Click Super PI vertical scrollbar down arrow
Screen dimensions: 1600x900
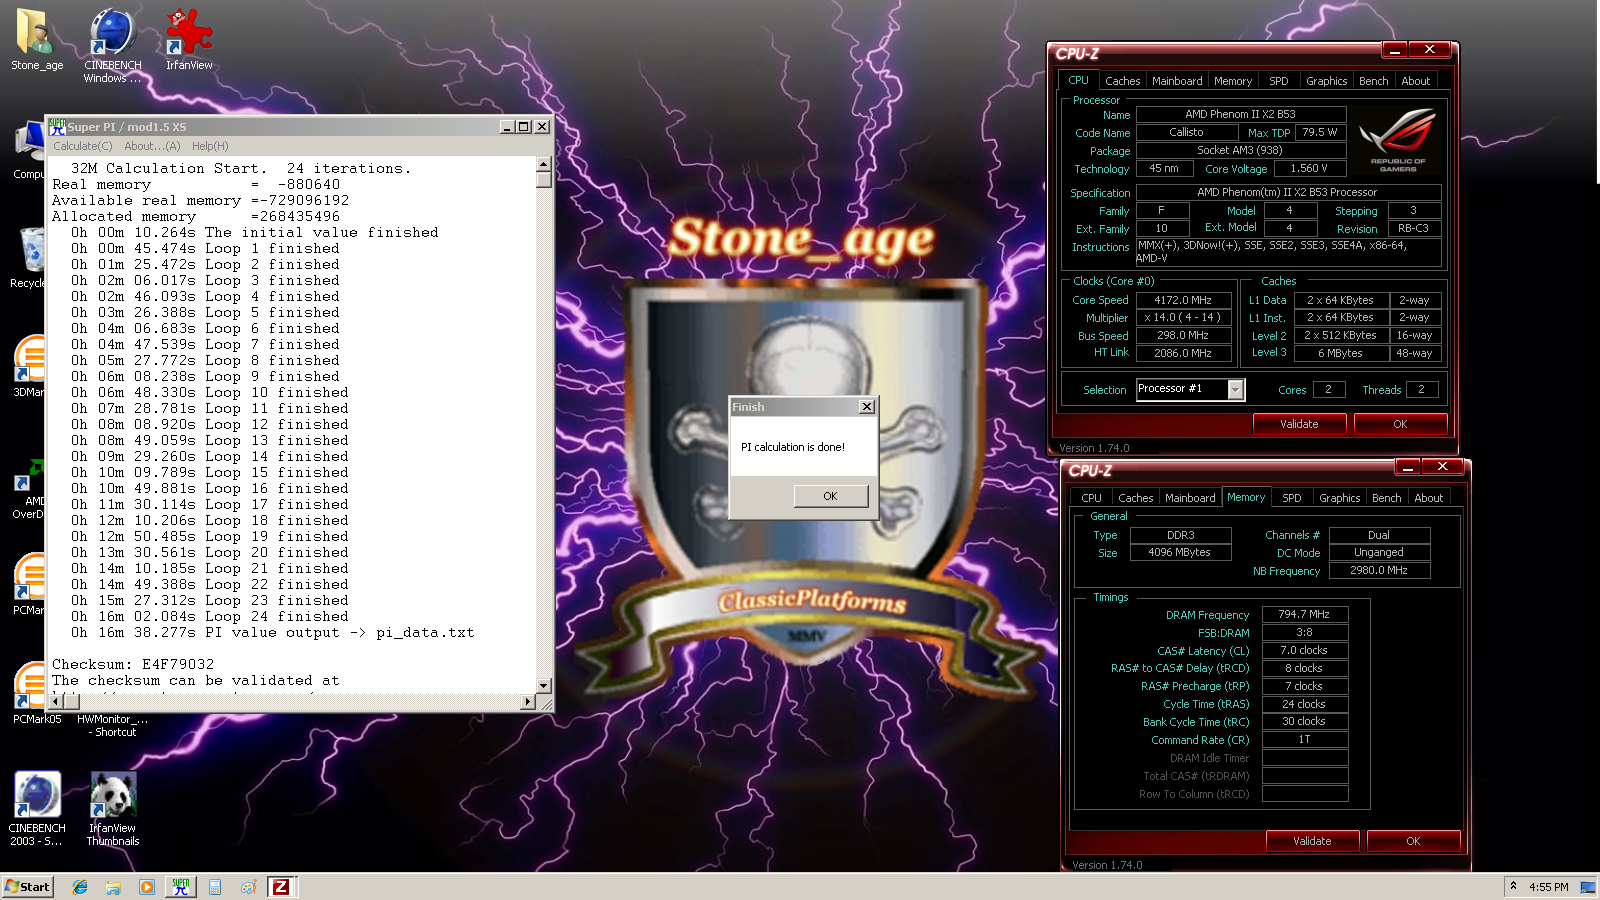(x=543, y=686)
